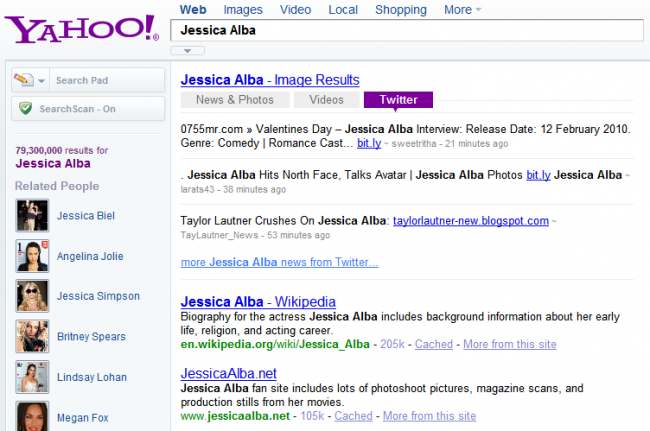Select the Web search tab

(x=193, y=10)
